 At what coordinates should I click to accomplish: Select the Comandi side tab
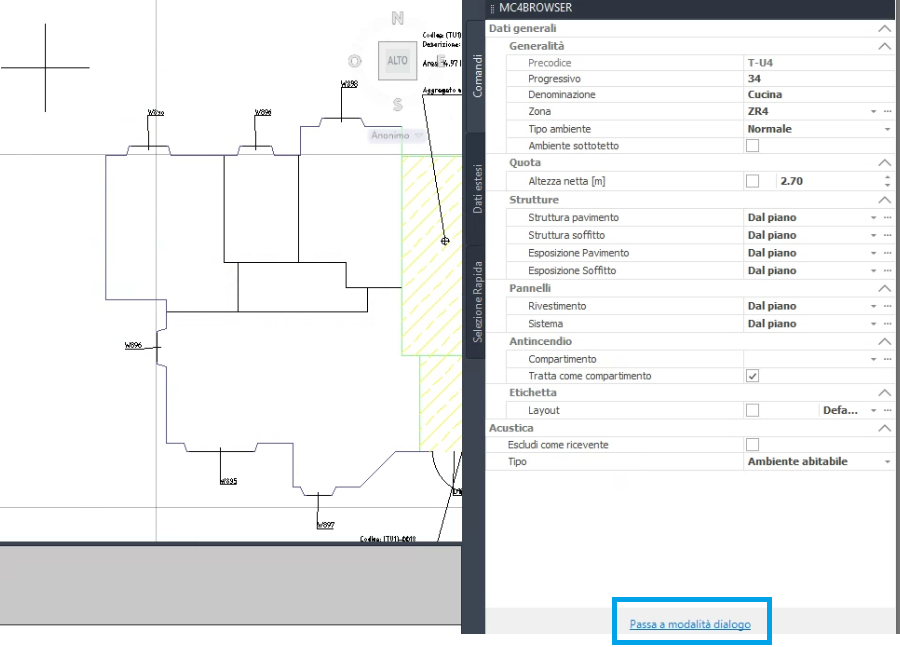coord(477,75)
